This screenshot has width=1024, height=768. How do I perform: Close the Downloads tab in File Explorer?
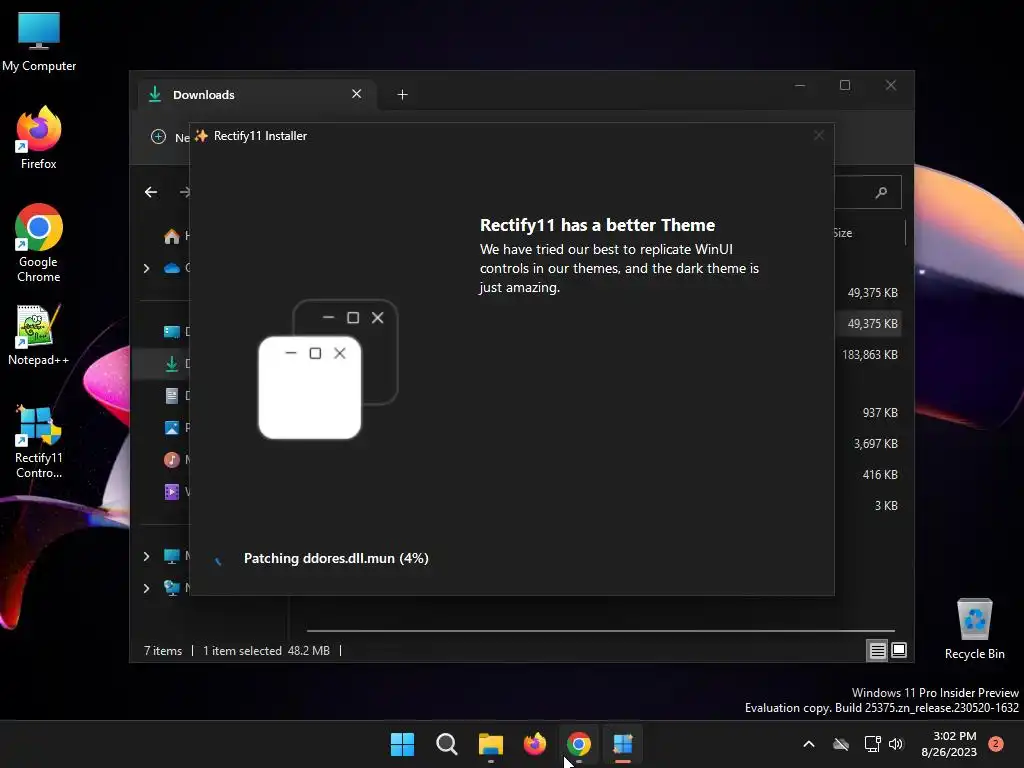[357, 94]
